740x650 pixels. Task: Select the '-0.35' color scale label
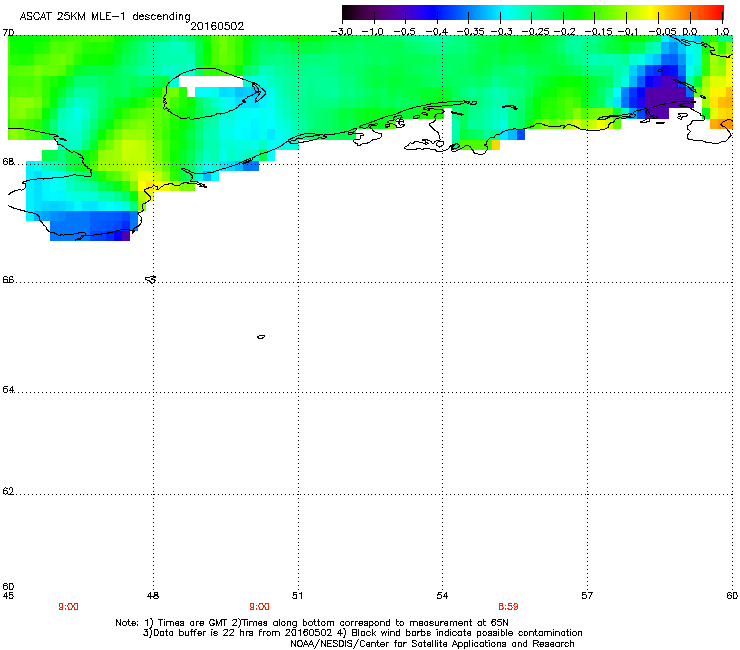point(470,32)
